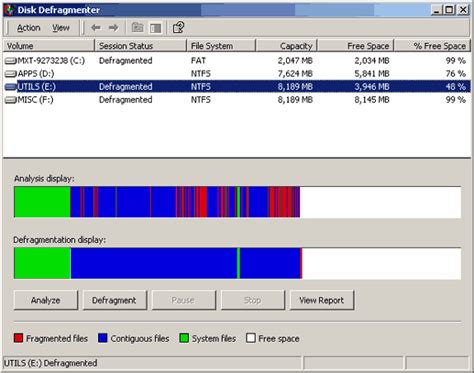Select the APPS (D:) drive icon

pyautogui.click(x=11, y=74)
